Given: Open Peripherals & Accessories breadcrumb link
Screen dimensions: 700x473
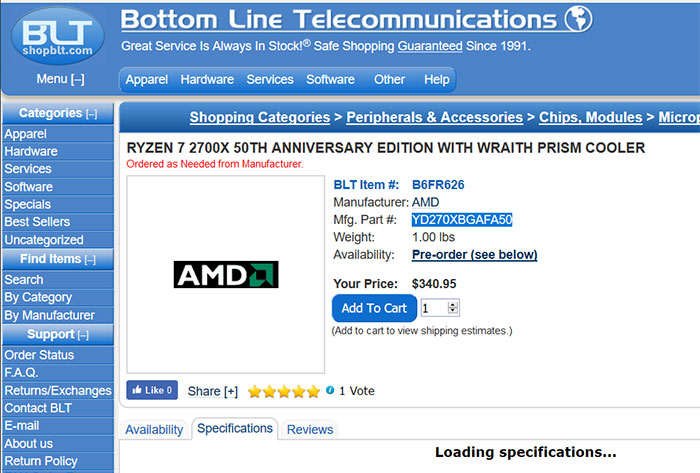Looking at the screenshot, I should pyautogui.click(x=434, y=117).
